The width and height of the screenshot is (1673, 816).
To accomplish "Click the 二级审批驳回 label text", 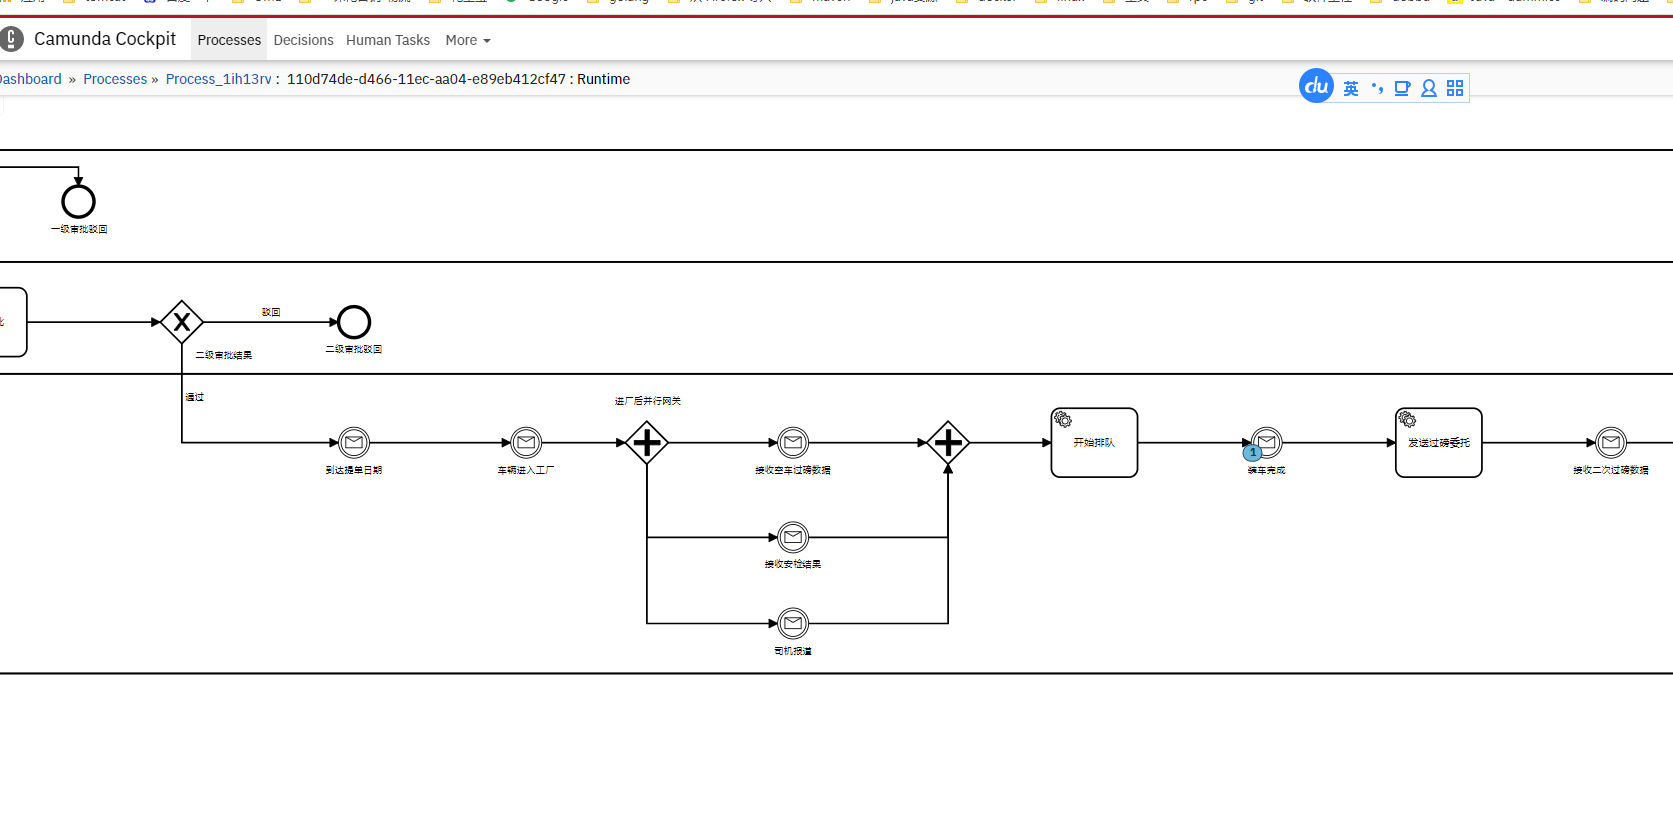I will pos(354,349).
